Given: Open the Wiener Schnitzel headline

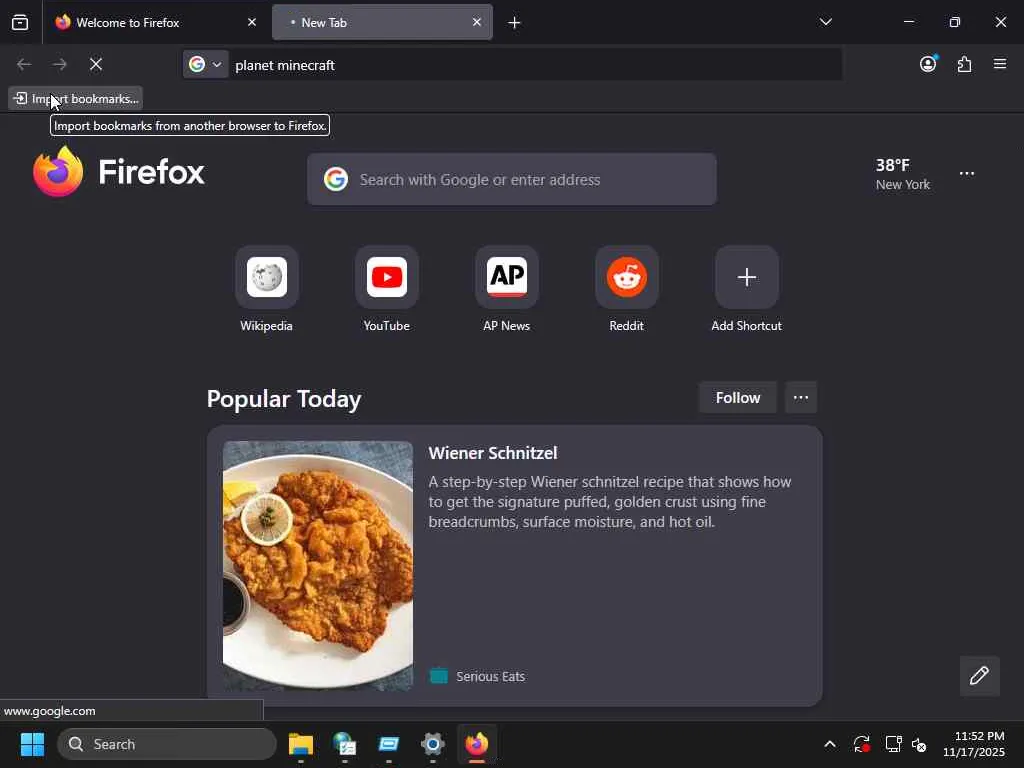Looking at the screenshot, I should click(x=493, y=453).
